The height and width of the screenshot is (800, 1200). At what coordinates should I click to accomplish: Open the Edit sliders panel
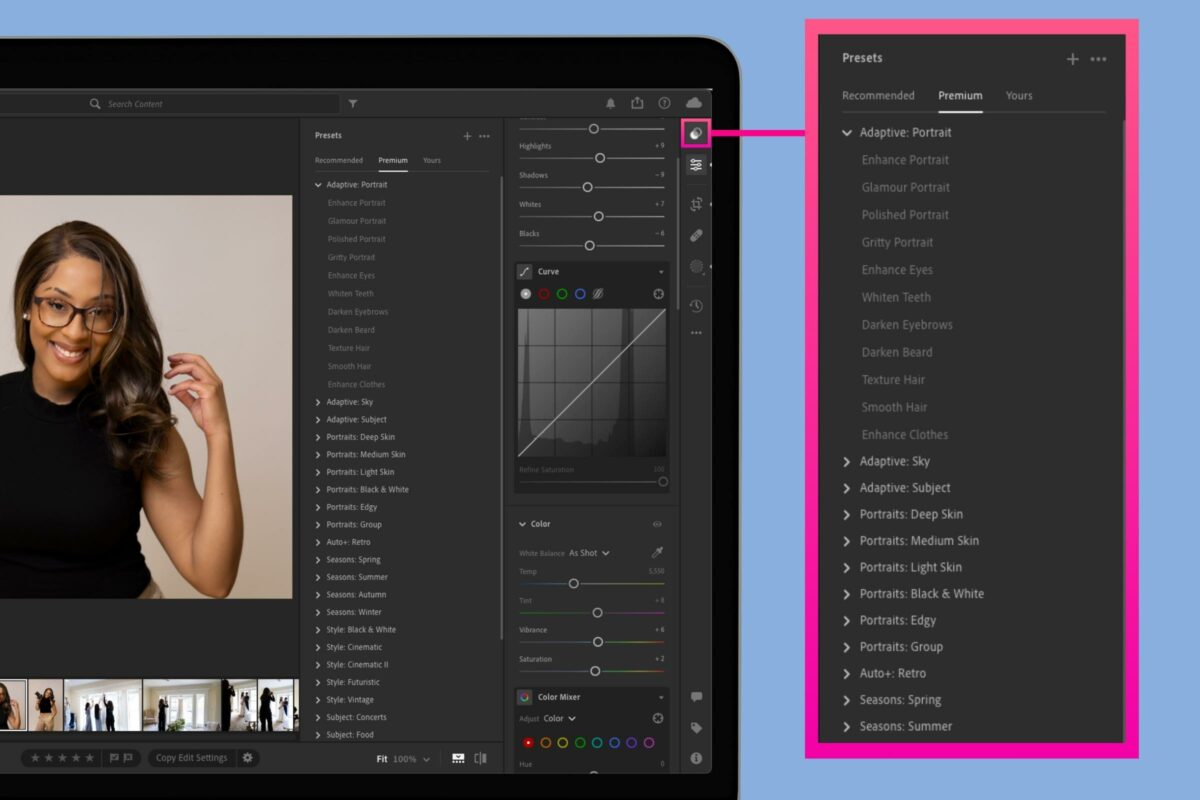(696, 164)
